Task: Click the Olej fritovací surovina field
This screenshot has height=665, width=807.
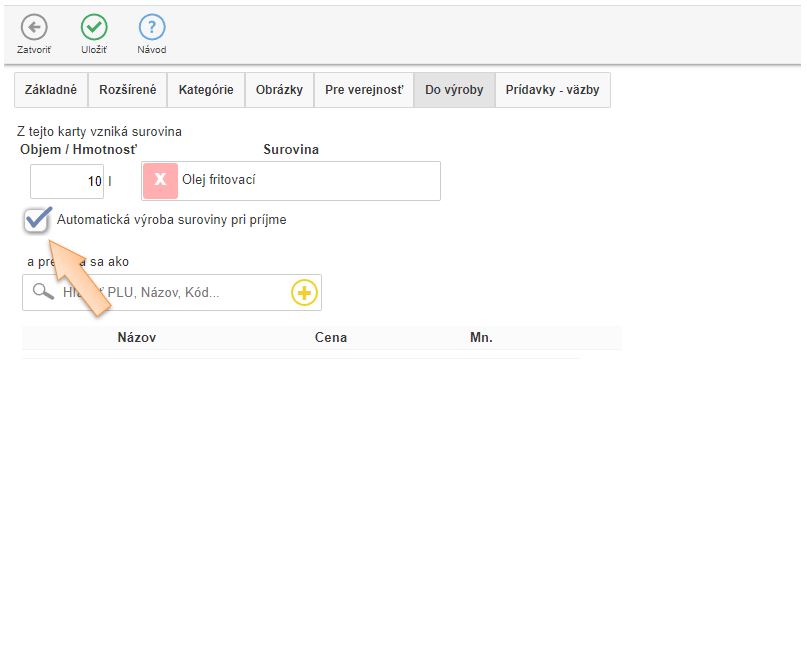Action: point(305,181)
